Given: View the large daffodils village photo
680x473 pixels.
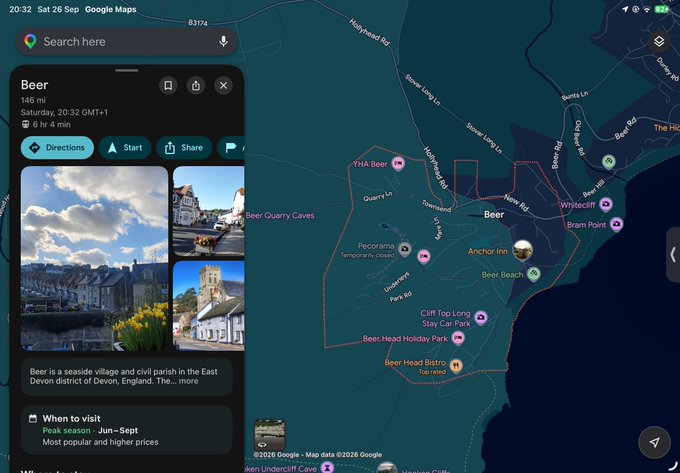Looking at the screenshot, I should click(x=94, y=258).
